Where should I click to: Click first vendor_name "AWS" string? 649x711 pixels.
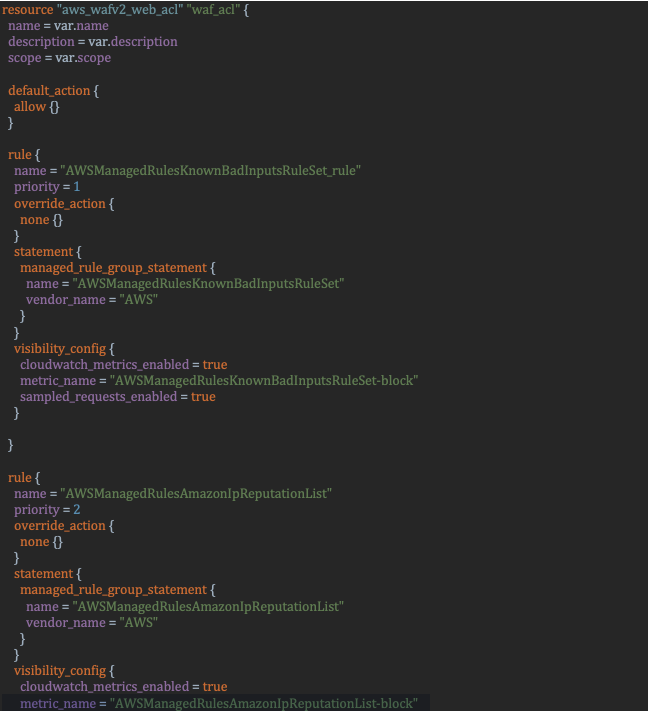tap(139, 300)
